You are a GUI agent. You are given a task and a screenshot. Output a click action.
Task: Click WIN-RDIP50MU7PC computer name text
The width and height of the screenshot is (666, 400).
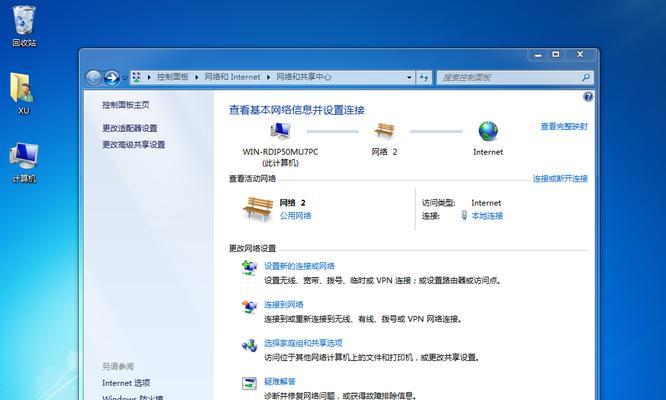click(280, 152)
